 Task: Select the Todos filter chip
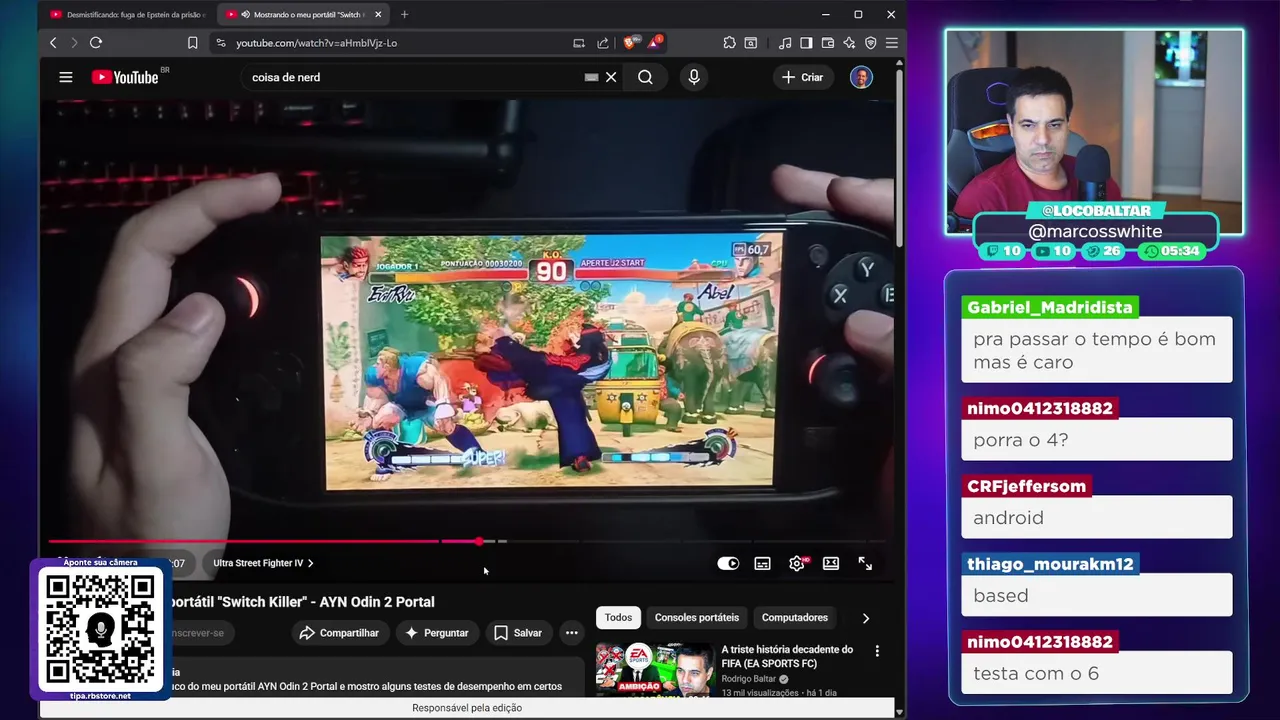click(x=618, y=617)
